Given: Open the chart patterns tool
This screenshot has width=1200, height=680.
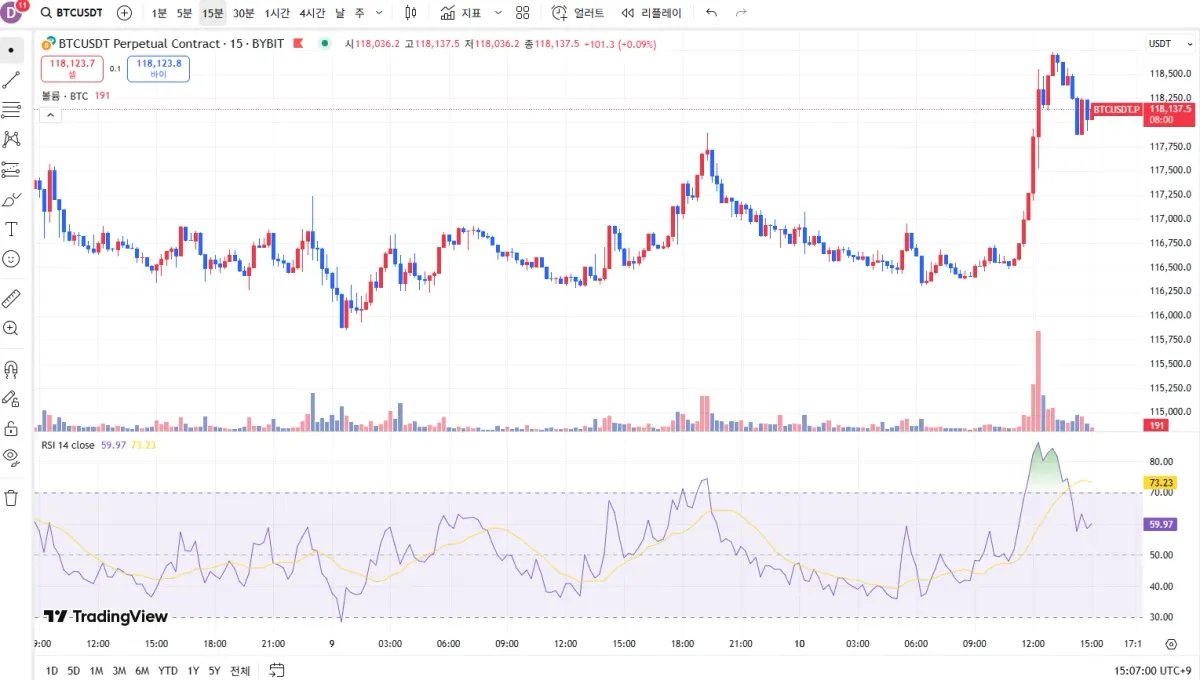Looking at the screenshot, I should (x=11, y=139).
